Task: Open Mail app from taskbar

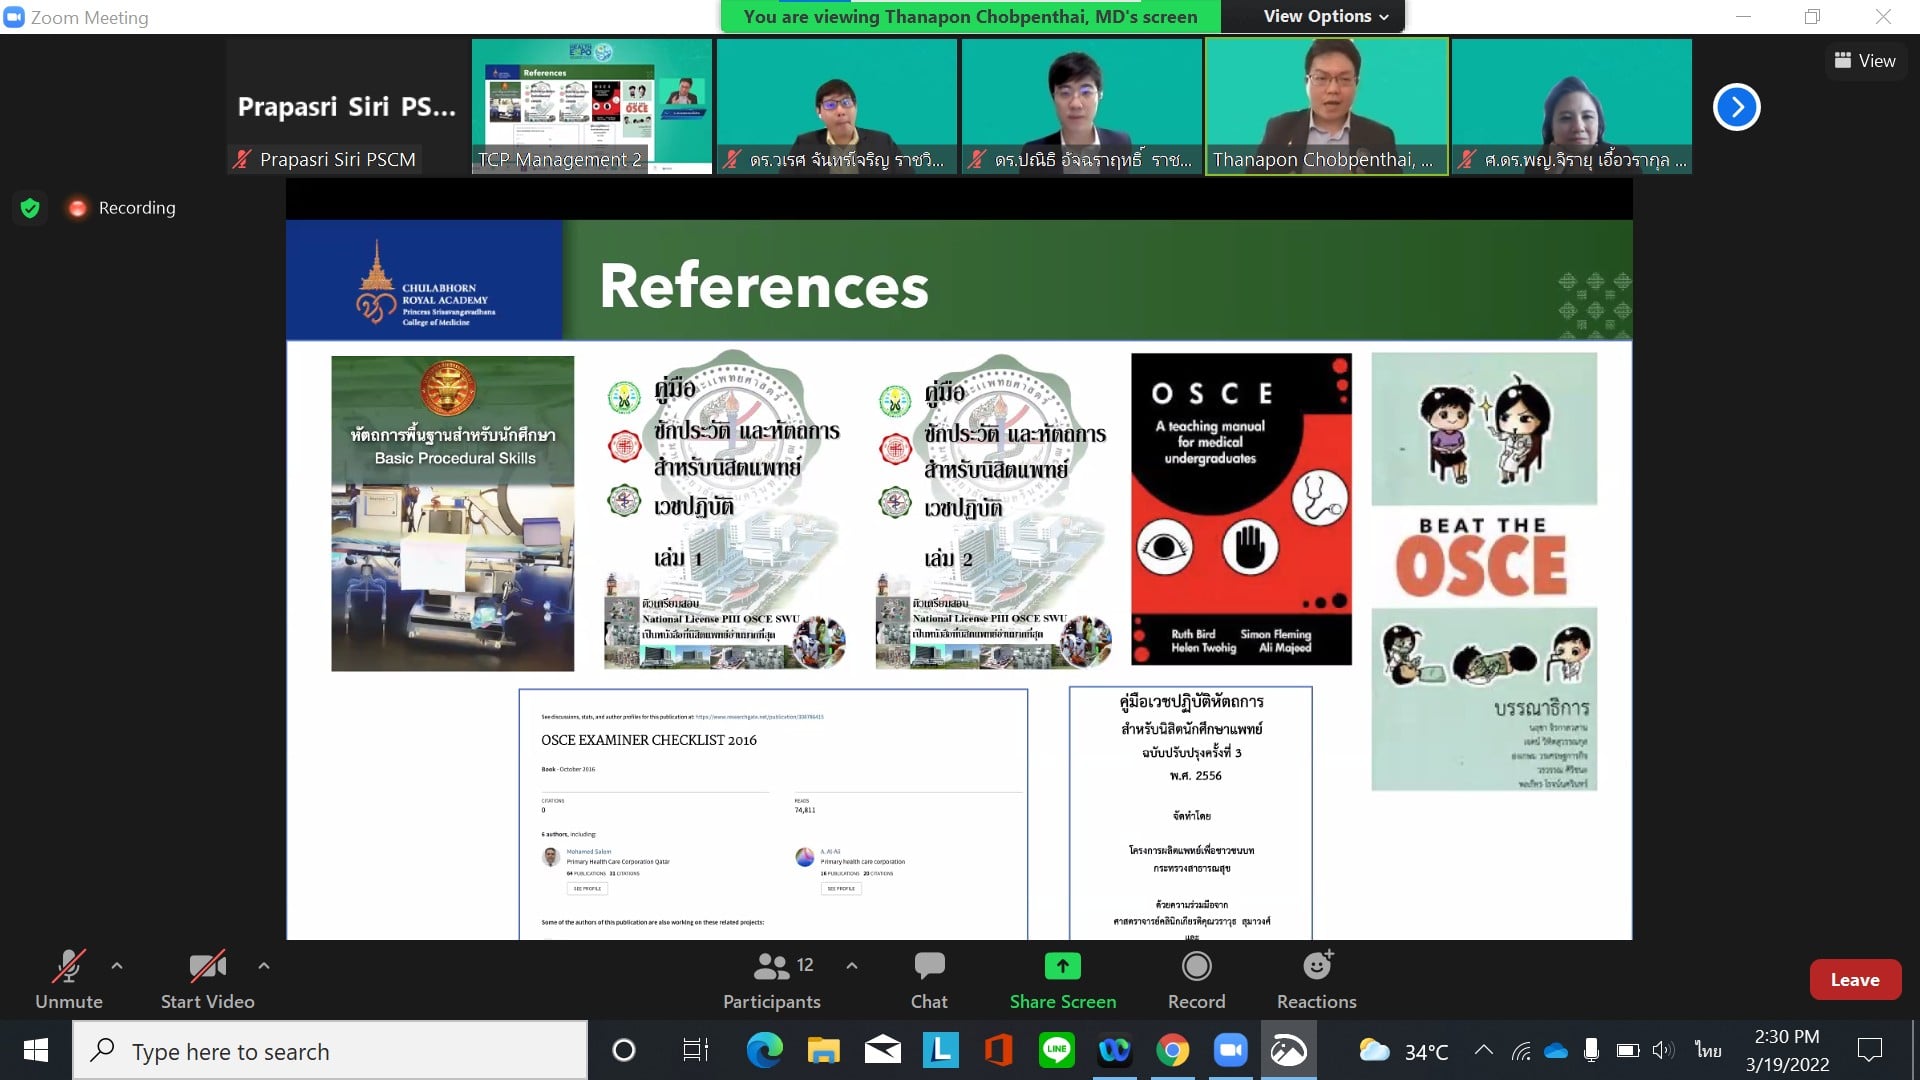Action: click(x=882, y=1050)
